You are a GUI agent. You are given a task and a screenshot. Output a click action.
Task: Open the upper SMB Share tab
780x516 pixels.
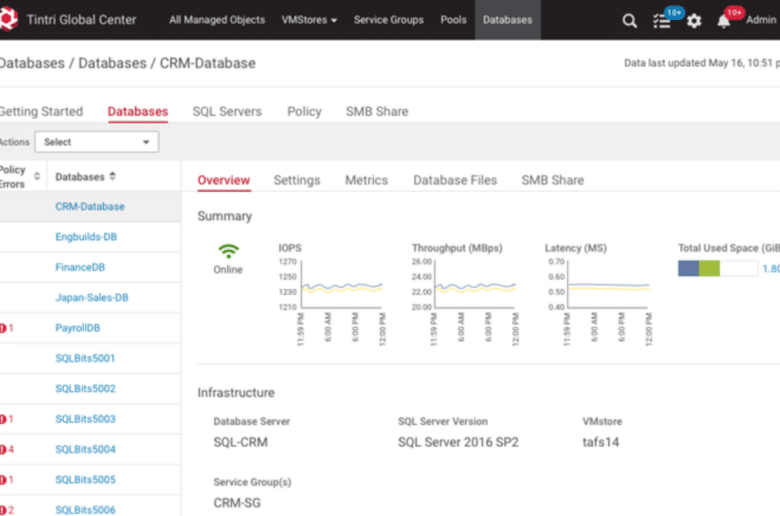click(377, 111)
